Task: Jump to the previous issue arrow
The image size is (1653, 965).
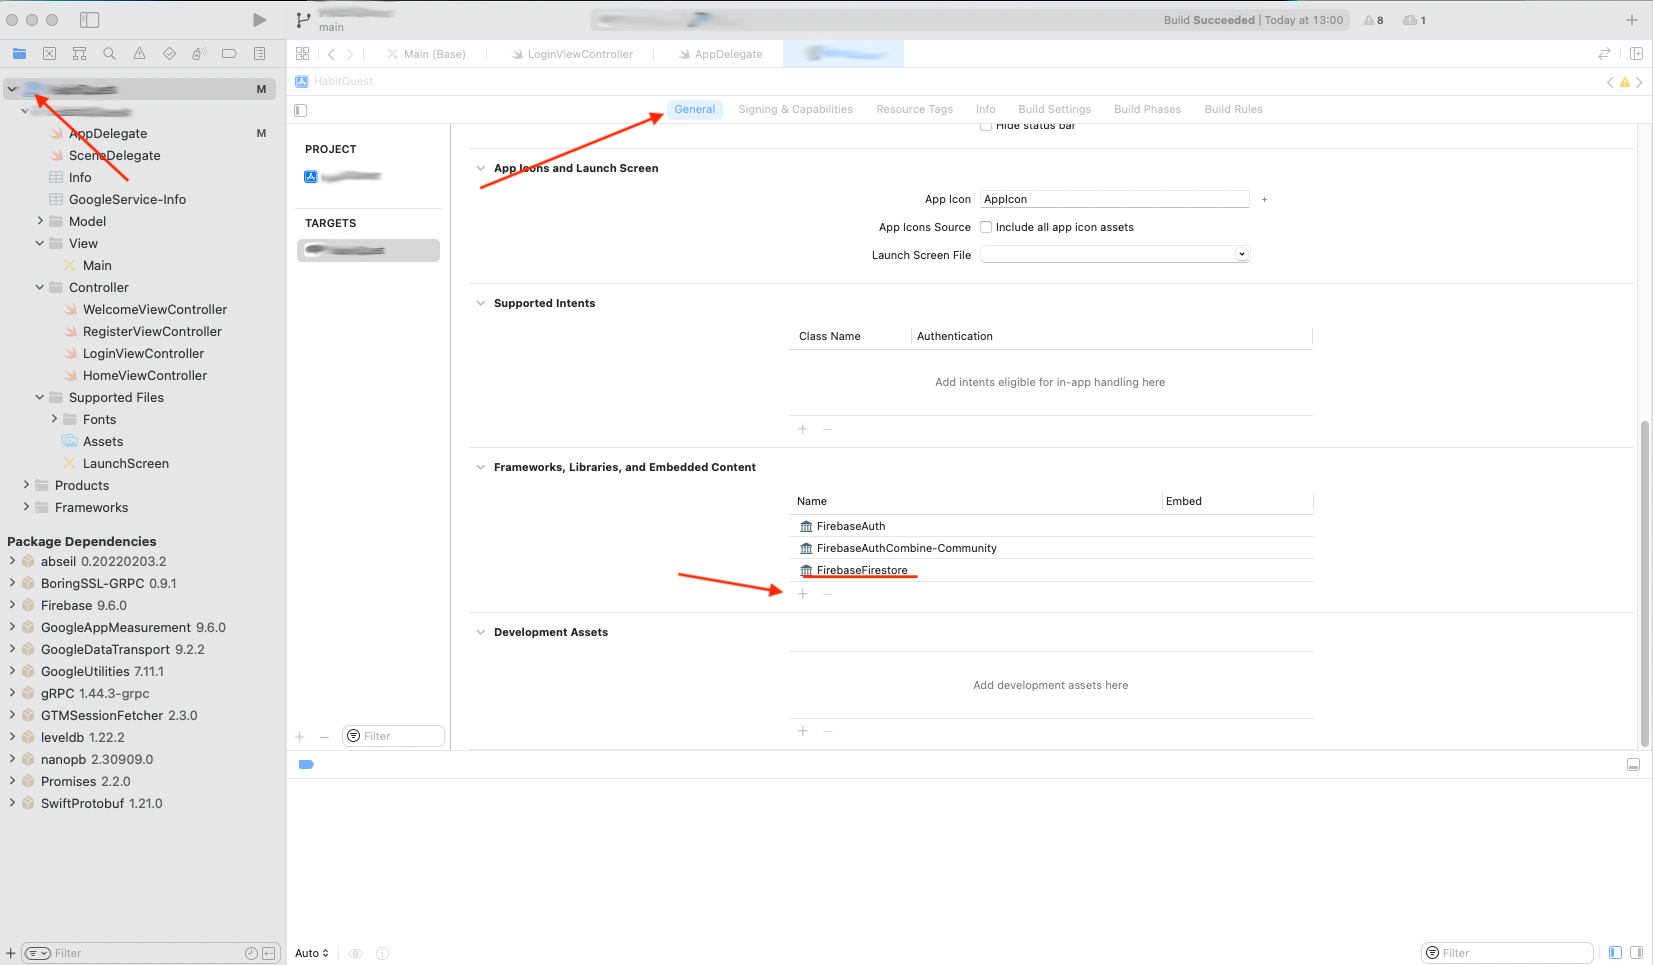Action: pos(1610,82)
